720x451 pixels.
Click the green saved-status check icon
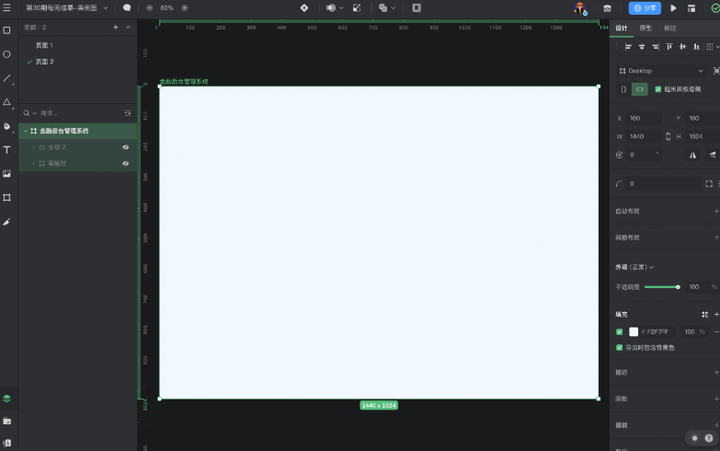click(715, 8)
